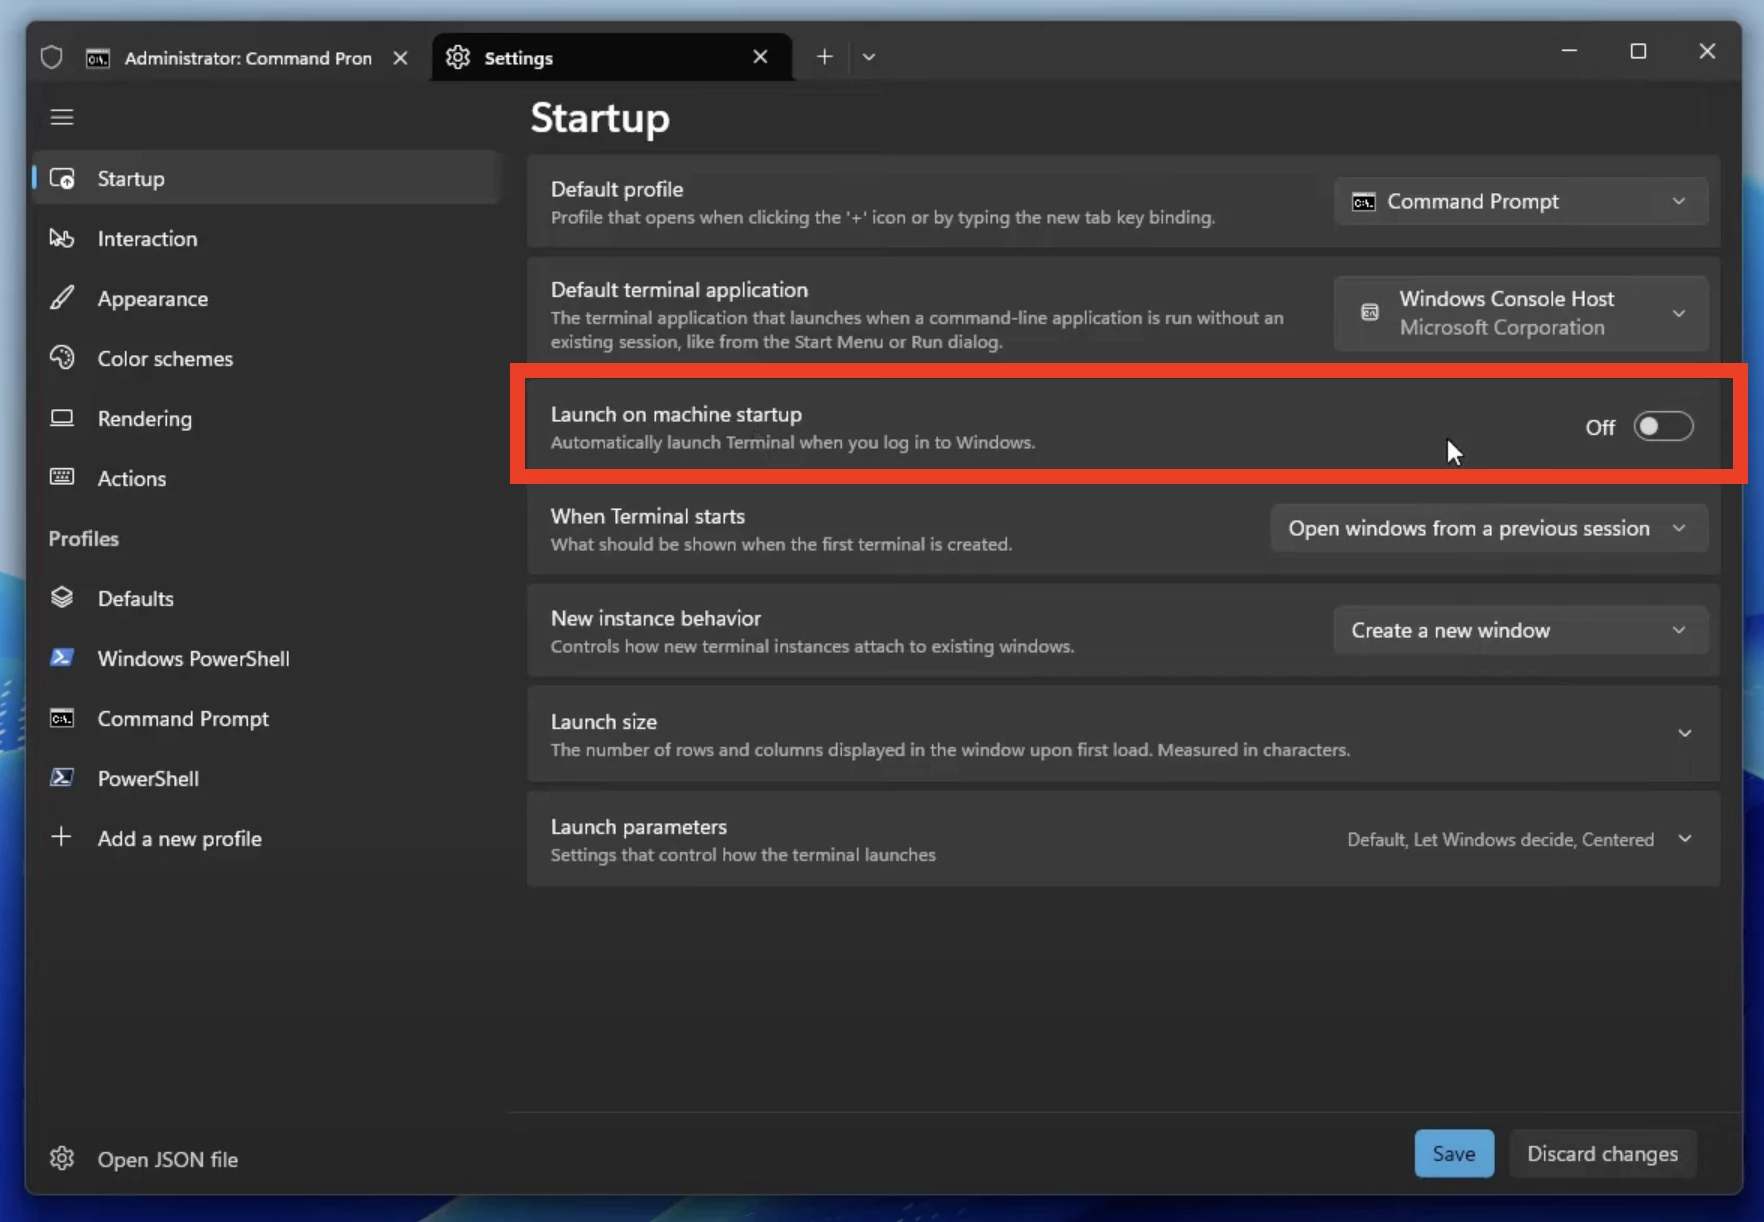Open the hamburger navigation menu

[62, 117]
